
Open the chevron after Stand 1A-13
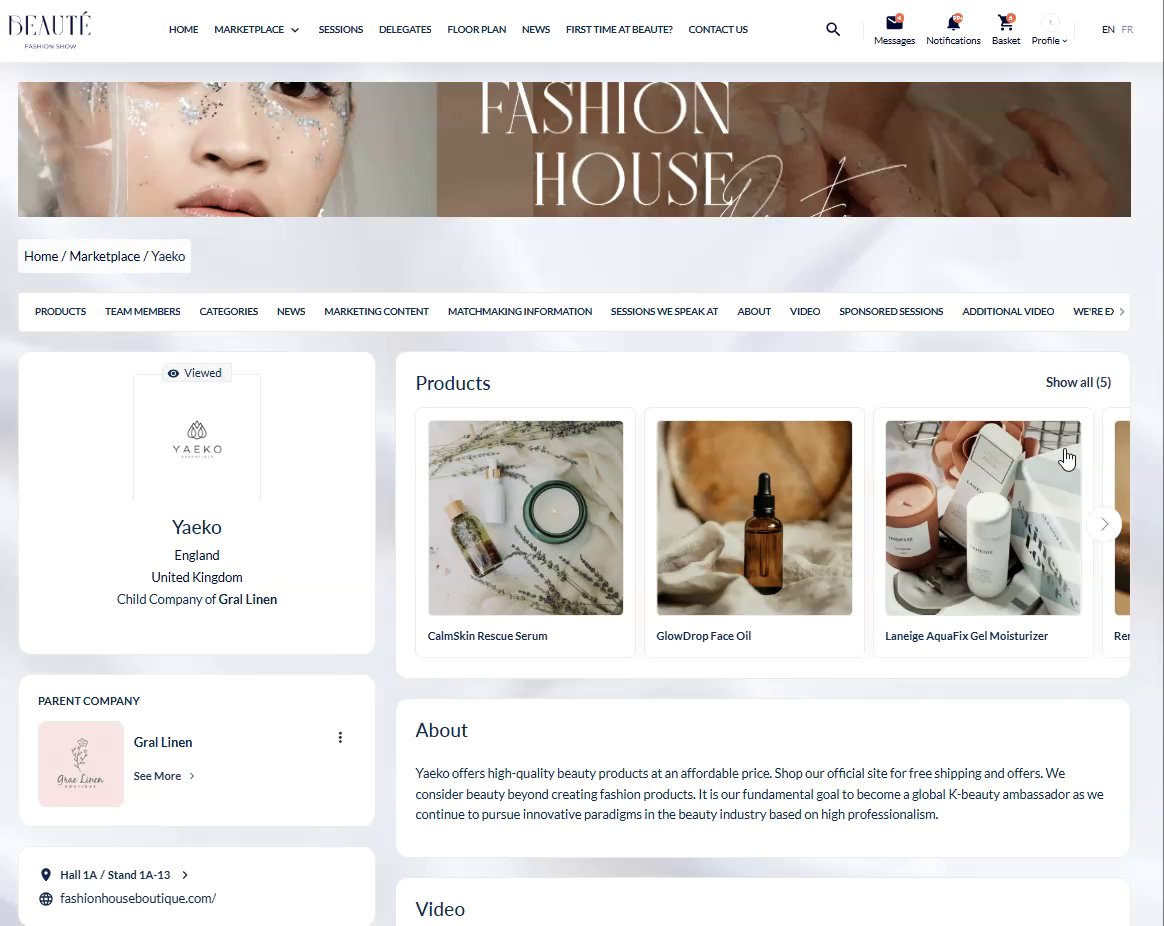[x=185, y=875]
